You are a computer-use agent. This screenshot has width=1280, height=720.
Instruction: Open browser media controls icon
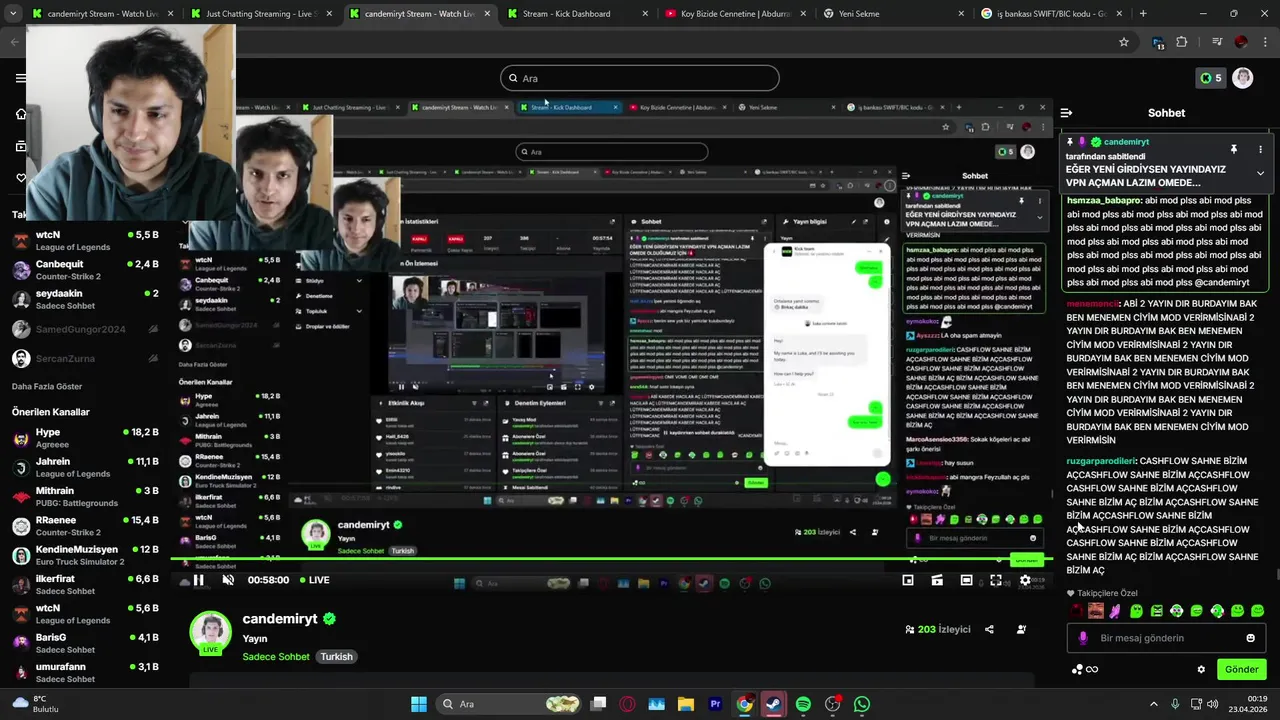[x=1217, y=42]
